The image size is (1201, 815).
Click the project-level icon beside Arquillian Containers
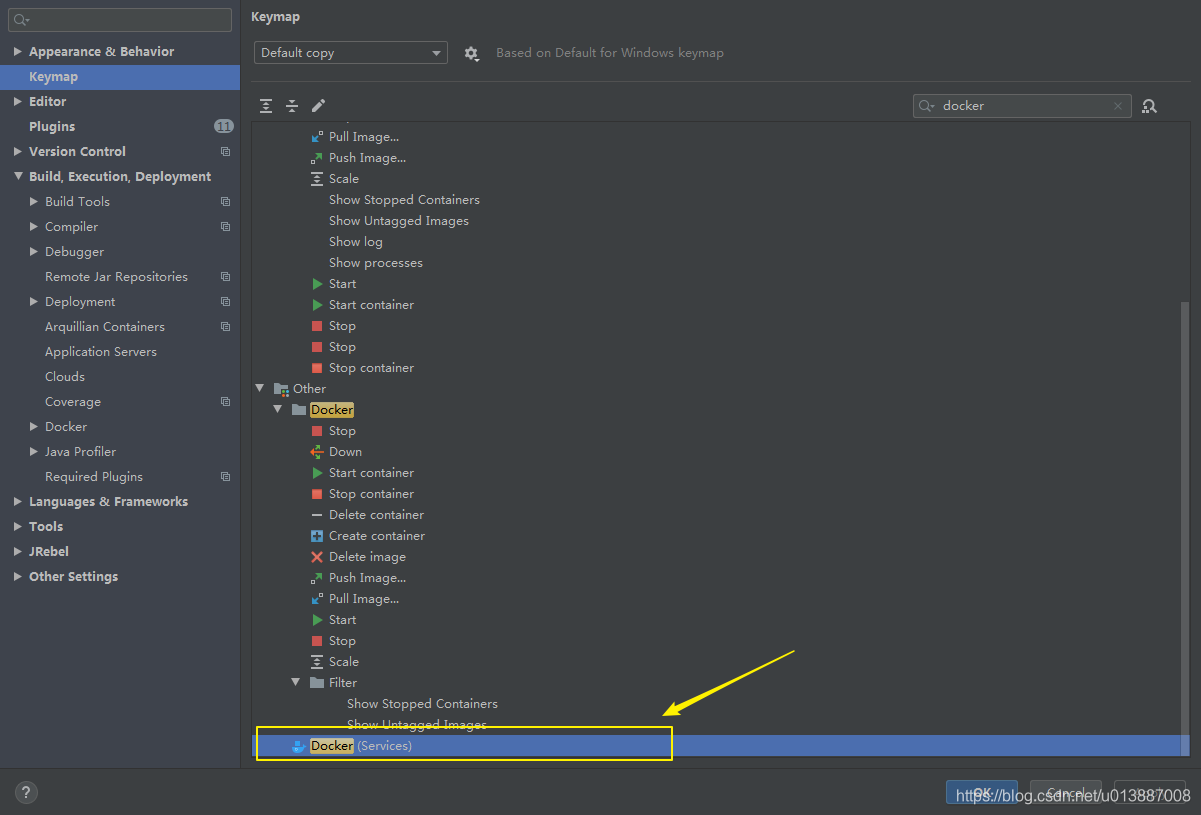225,327
